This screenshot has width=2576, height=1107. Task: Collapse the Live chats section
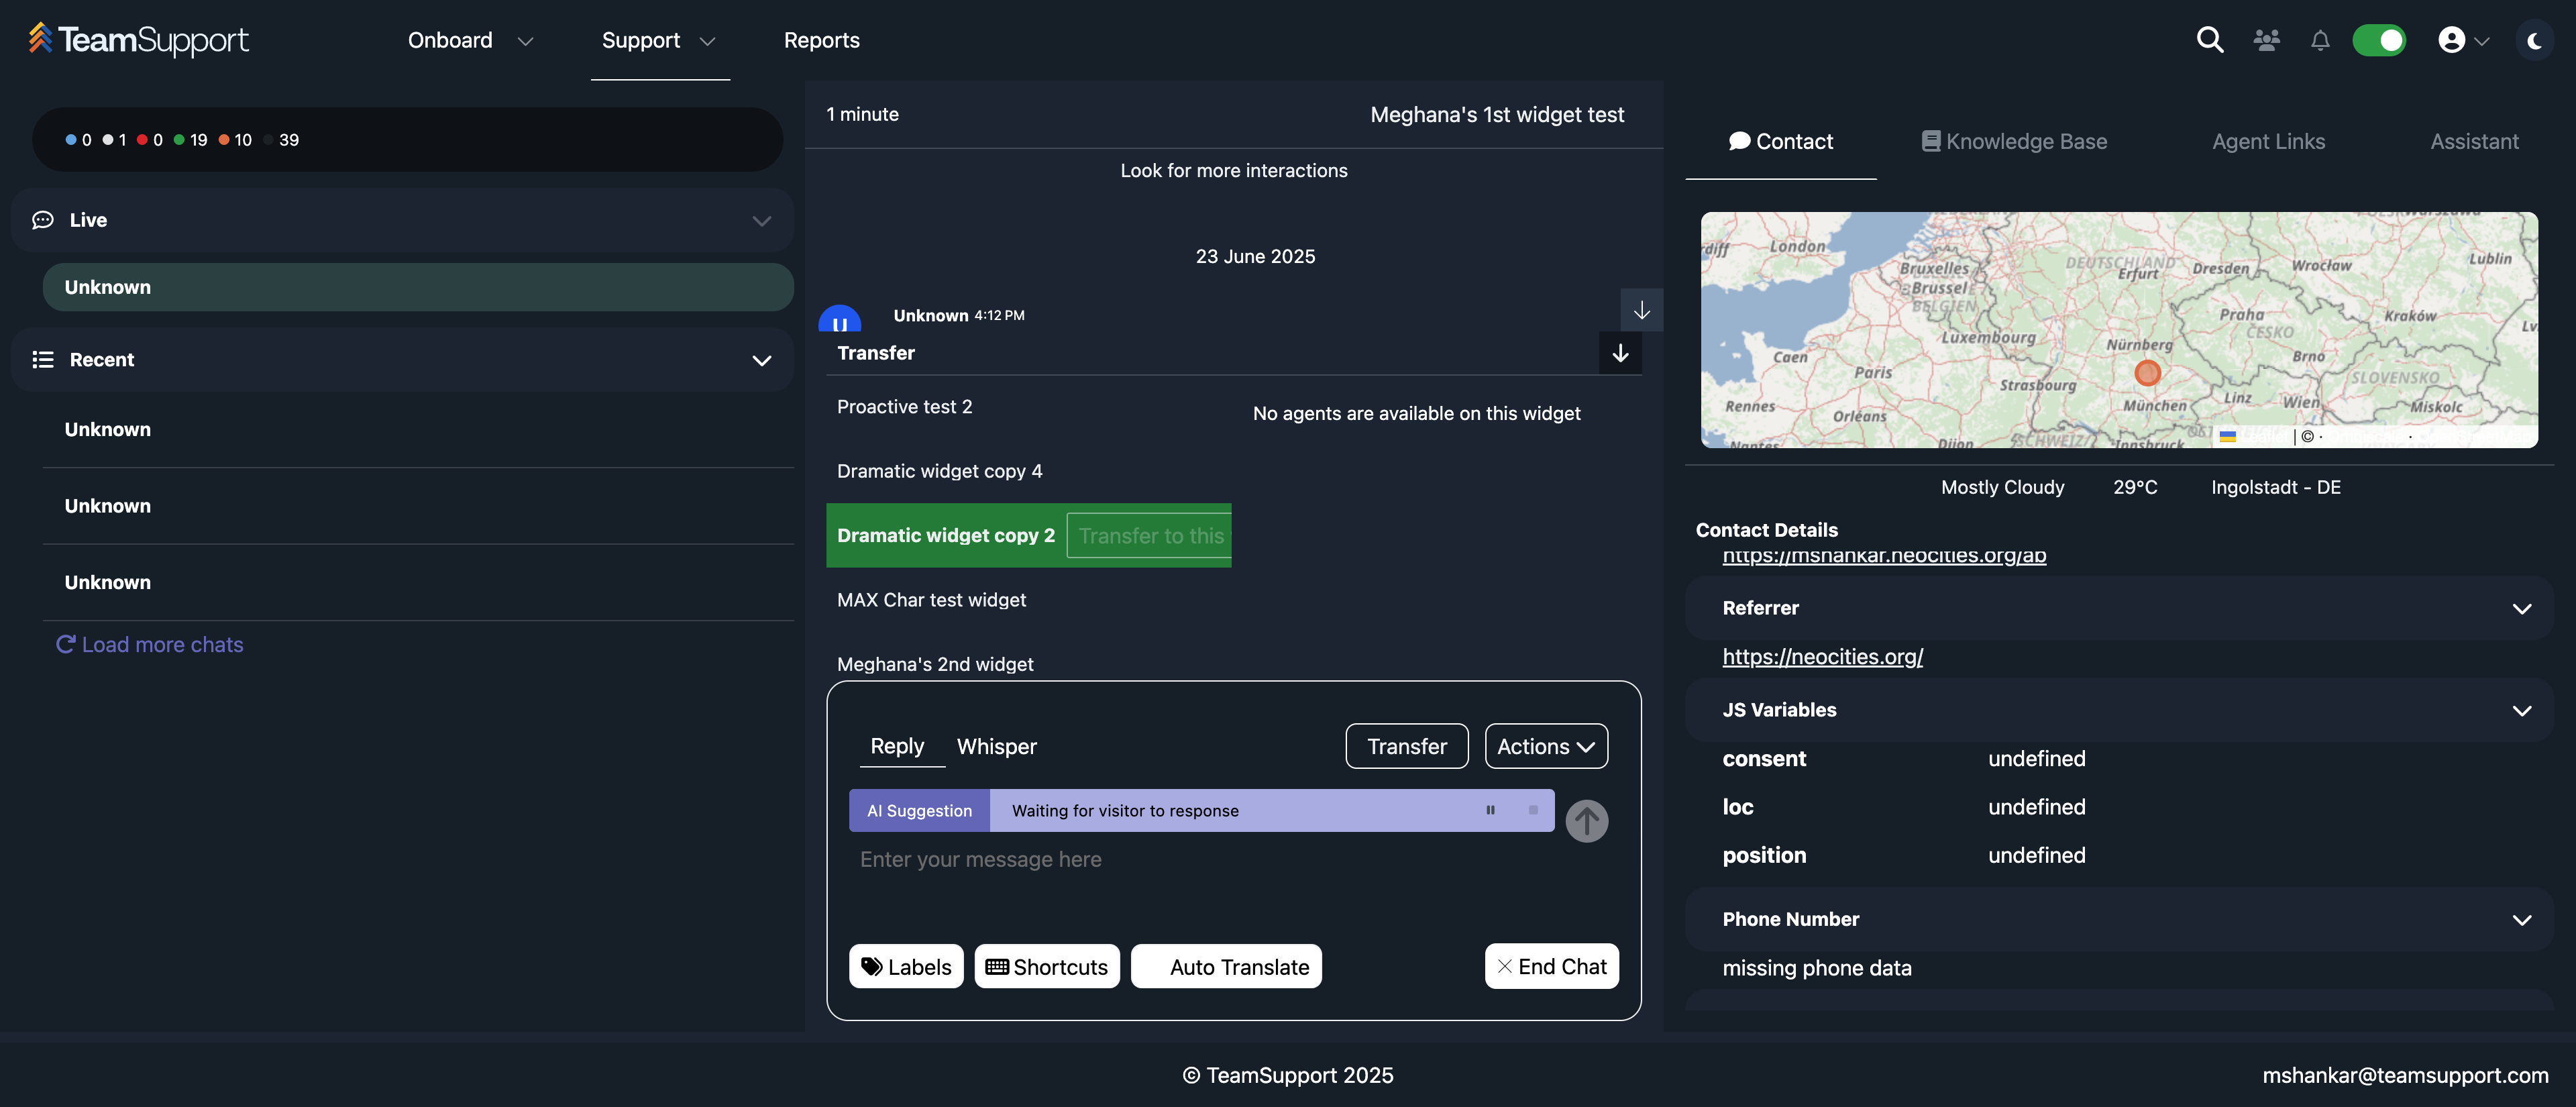pos(761,220)
